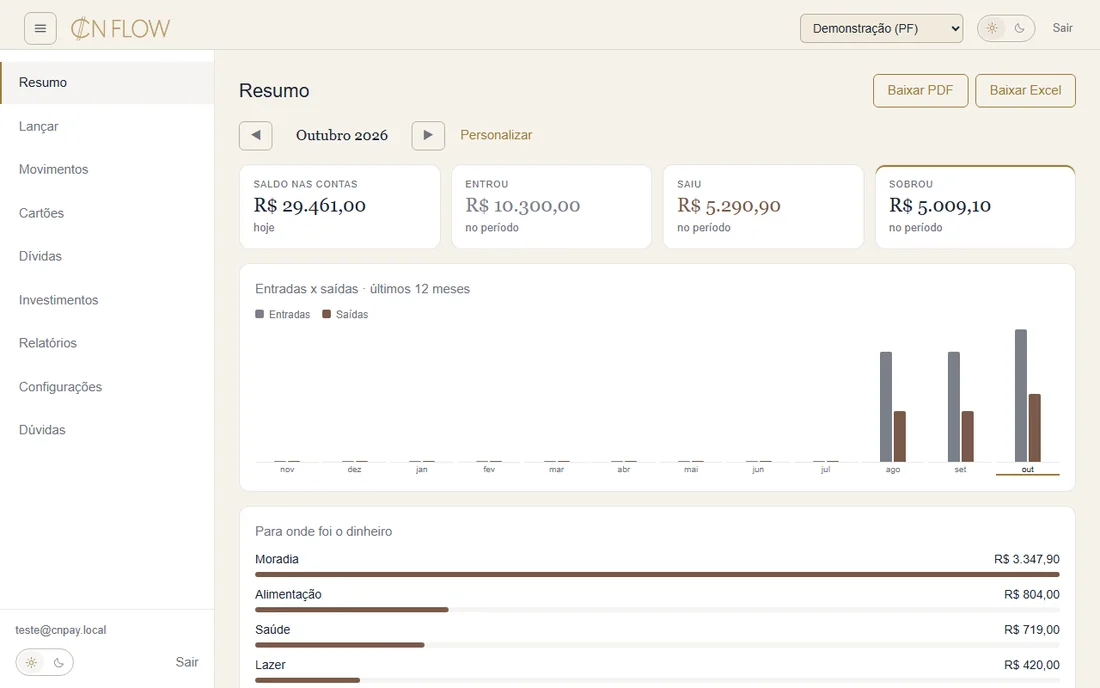The height and width of the screenshot is (688, 1100).
Task: Select dark theme moon icon in sidebar
Action: (x=59, y=662)
